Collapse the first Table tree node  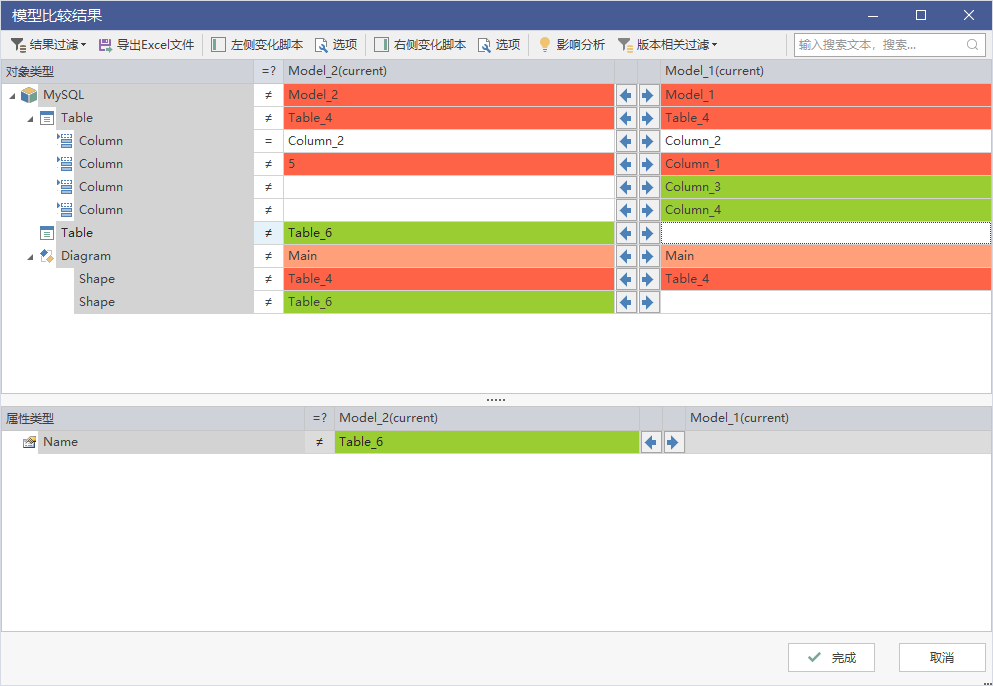click(x=30, y=118)
